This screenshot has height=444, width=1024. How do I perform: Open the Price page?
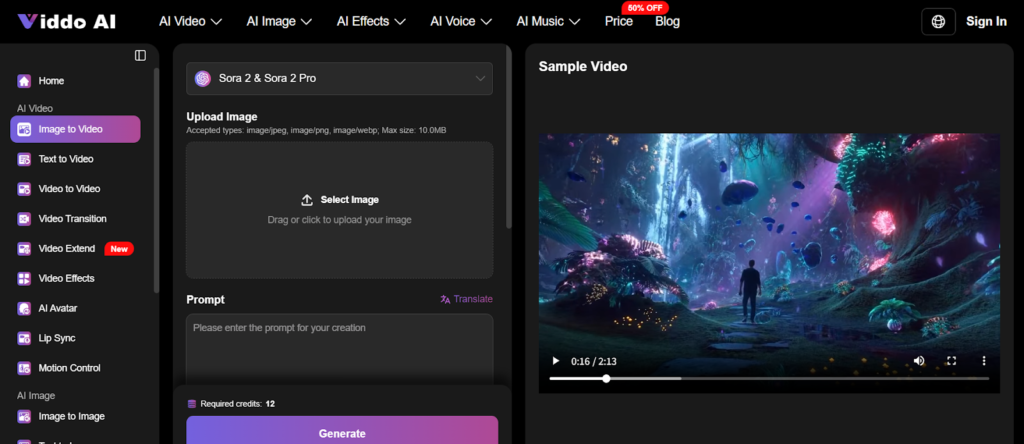(x=618, y=21)
